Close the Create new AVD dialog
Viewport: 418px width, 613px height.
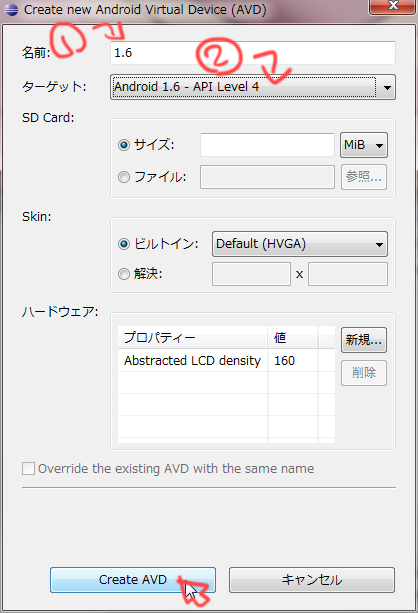tap(392, 7)
